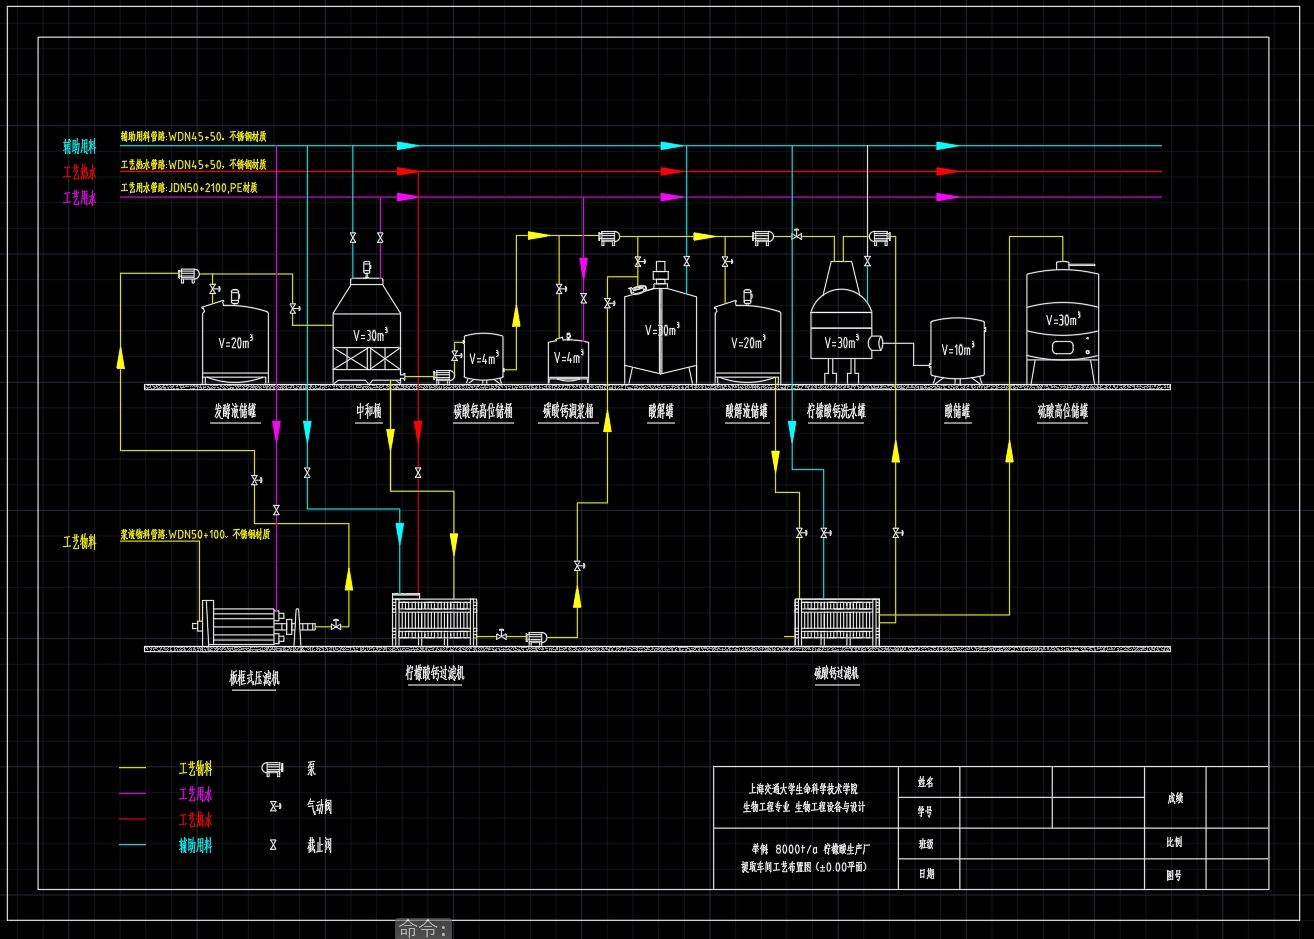This screenshot has height=939, width=1314.
Task: Click the yellow 工艺物料 legend line sample
Action: (x=132, y=768)
